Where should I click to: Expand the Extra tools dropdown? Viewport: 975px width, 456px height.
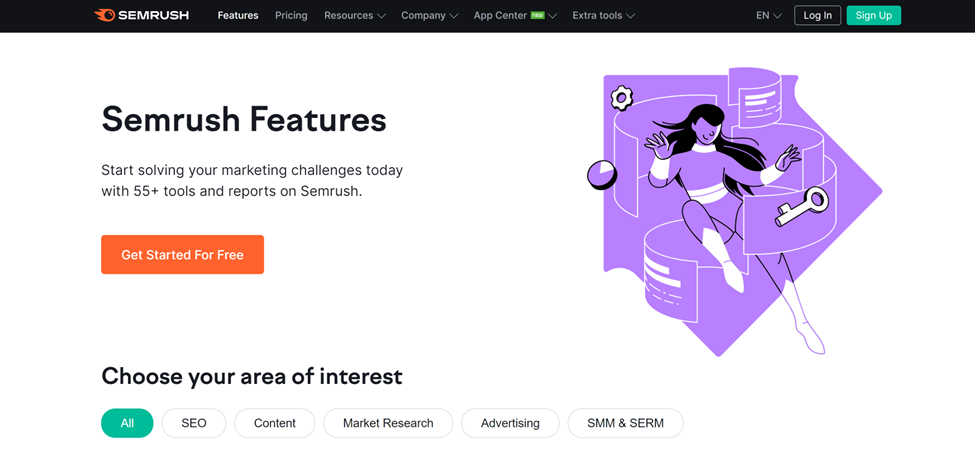(603, 16)
